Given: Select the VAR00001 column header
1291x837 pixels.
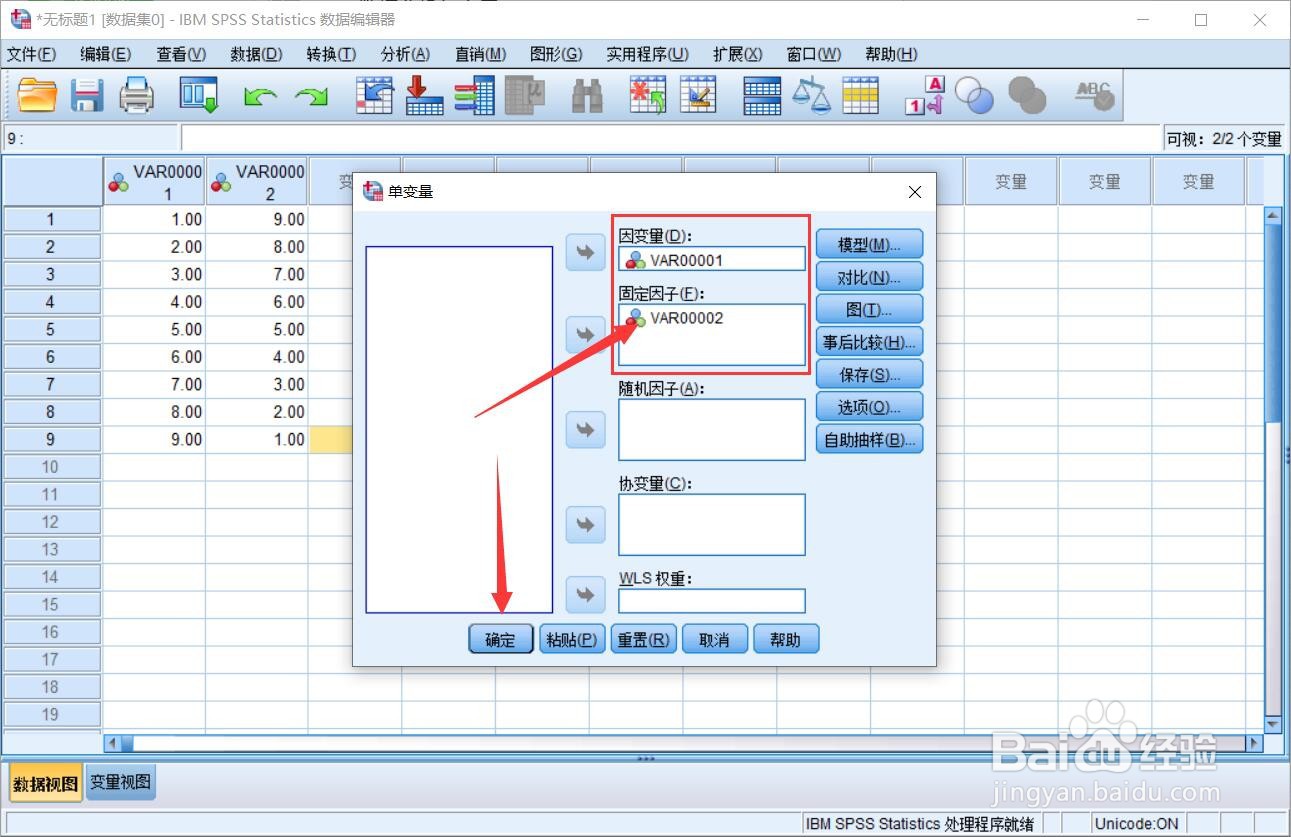Looking at the screenshot, I should 154,181.
